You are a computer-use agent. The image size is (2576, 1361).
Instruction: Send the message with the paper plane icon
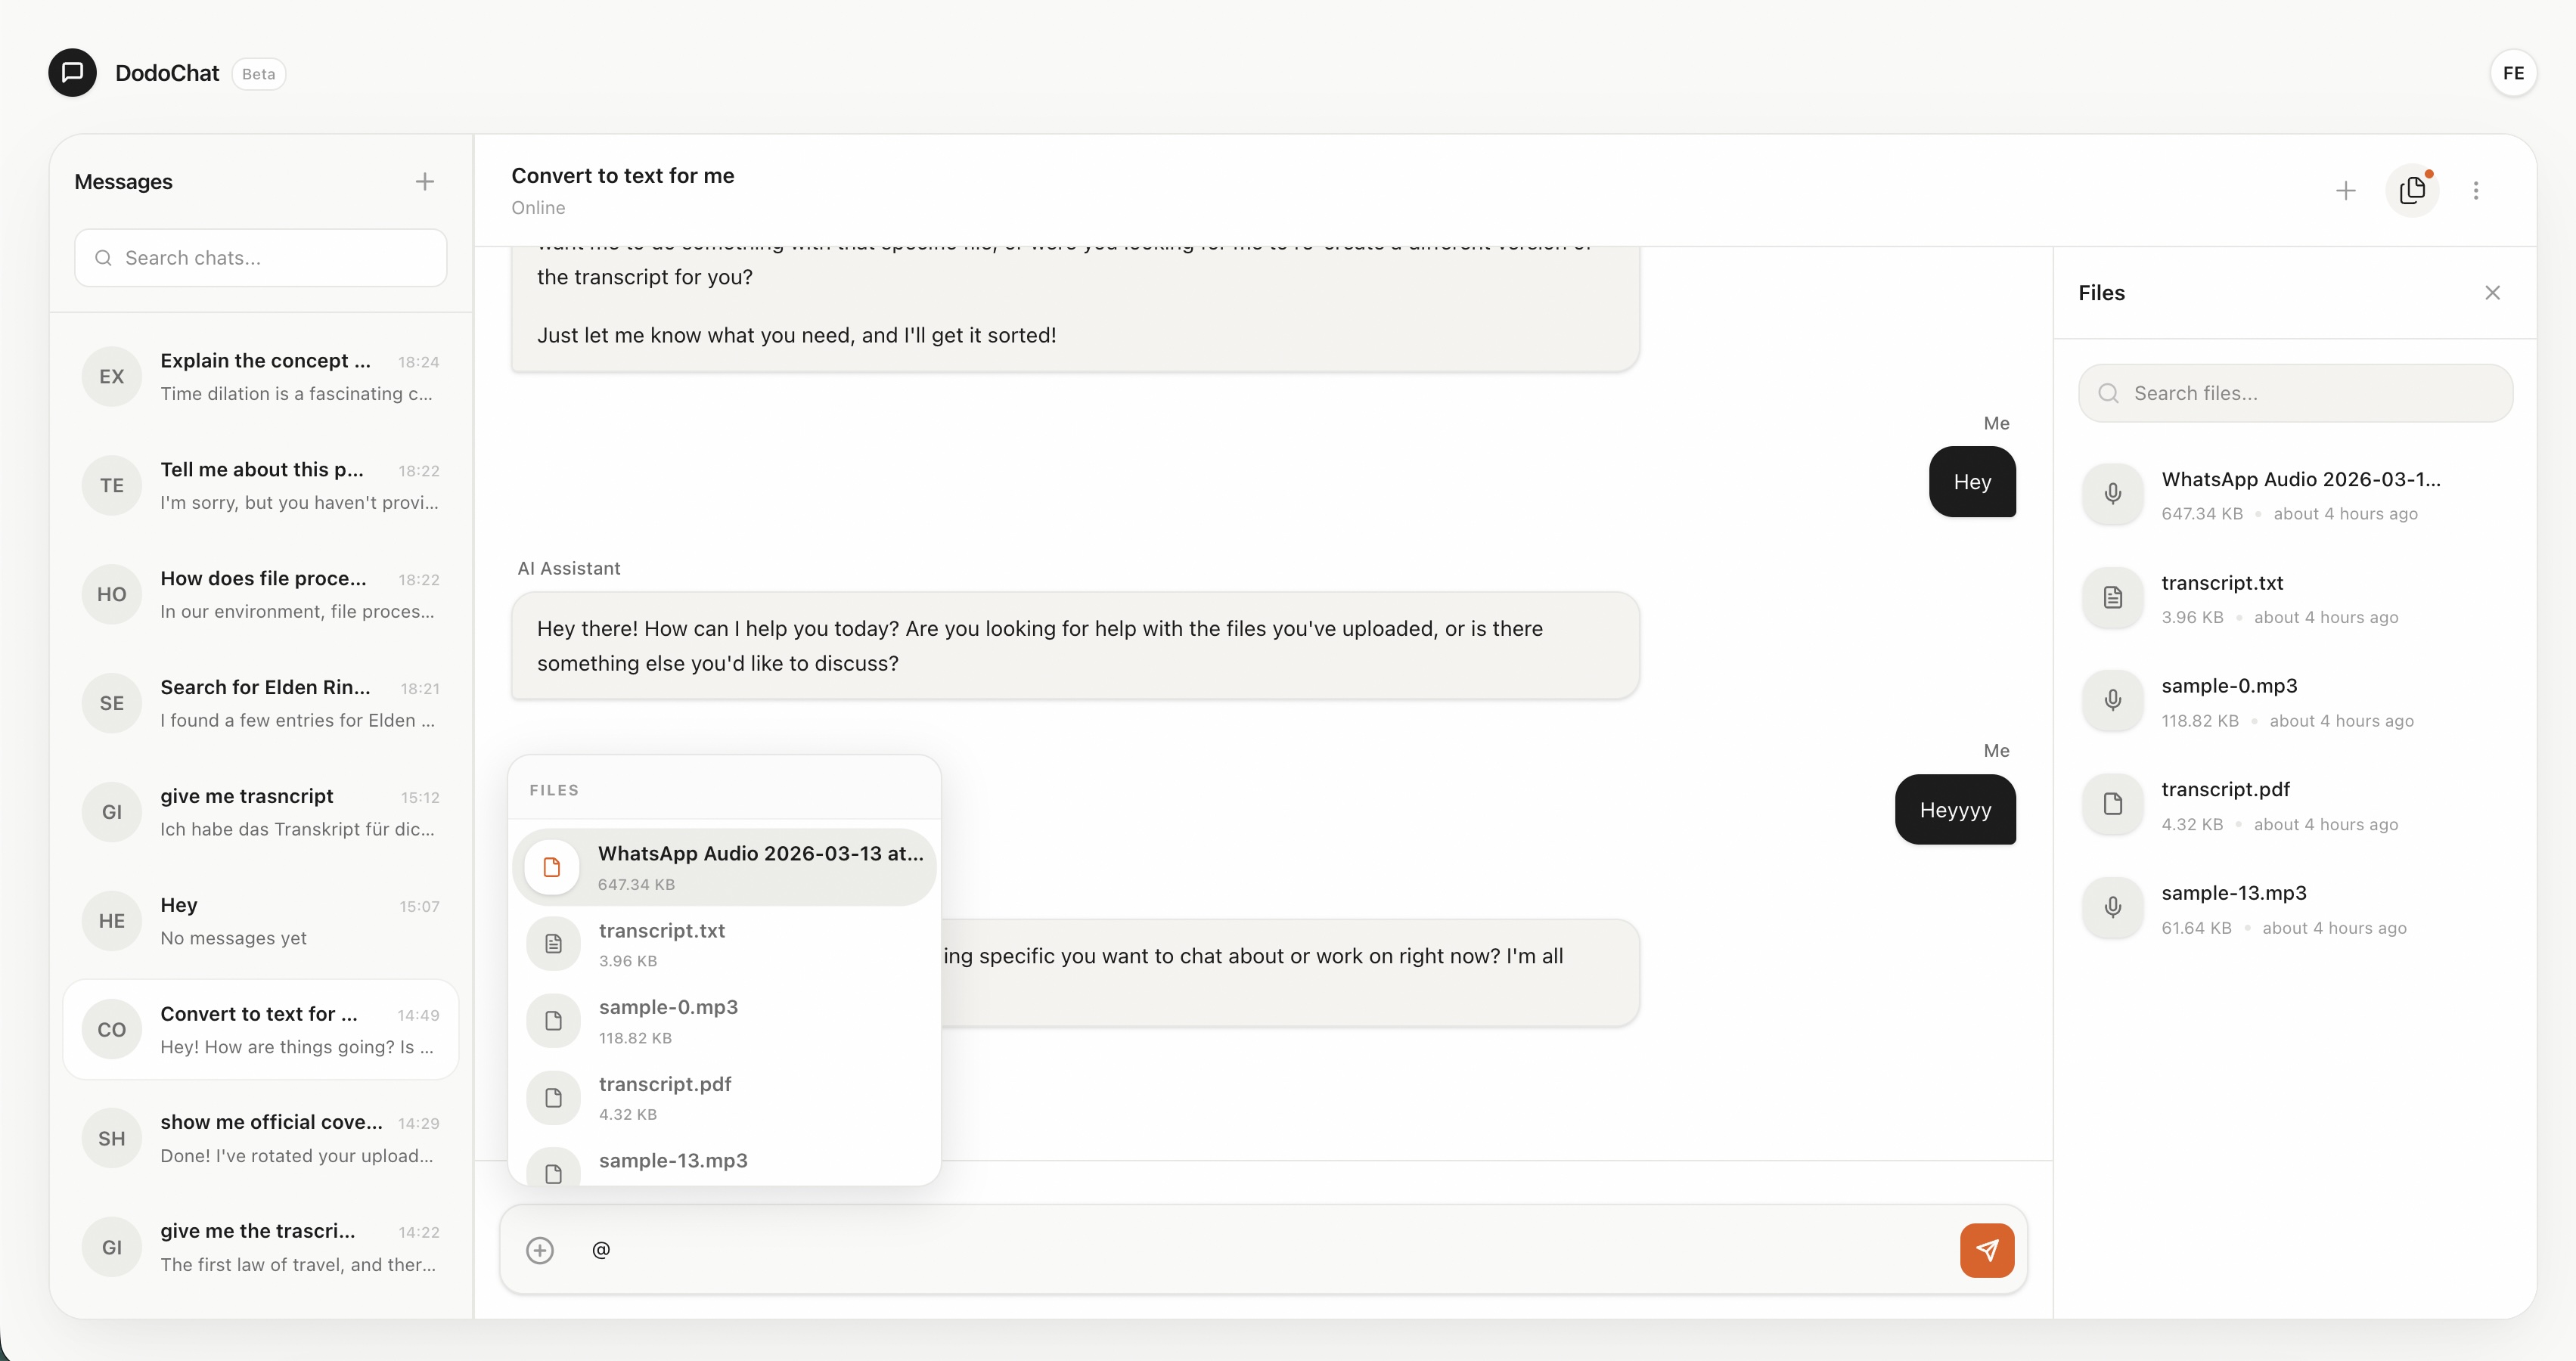click(1986, 1250)
